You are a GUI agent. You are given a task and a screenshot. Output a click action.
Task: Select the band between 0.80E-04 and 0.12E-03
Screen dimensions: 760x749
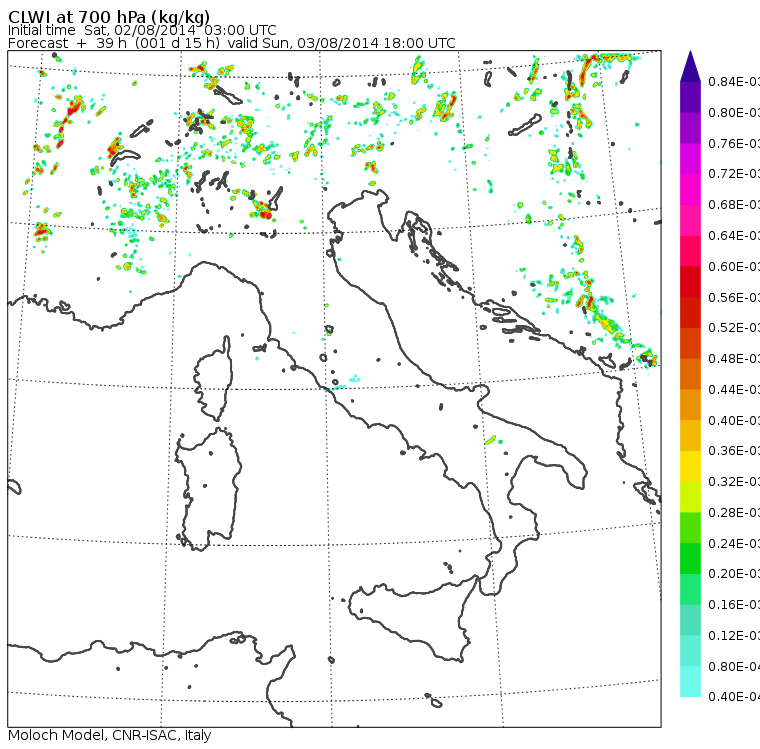(690, 651)
